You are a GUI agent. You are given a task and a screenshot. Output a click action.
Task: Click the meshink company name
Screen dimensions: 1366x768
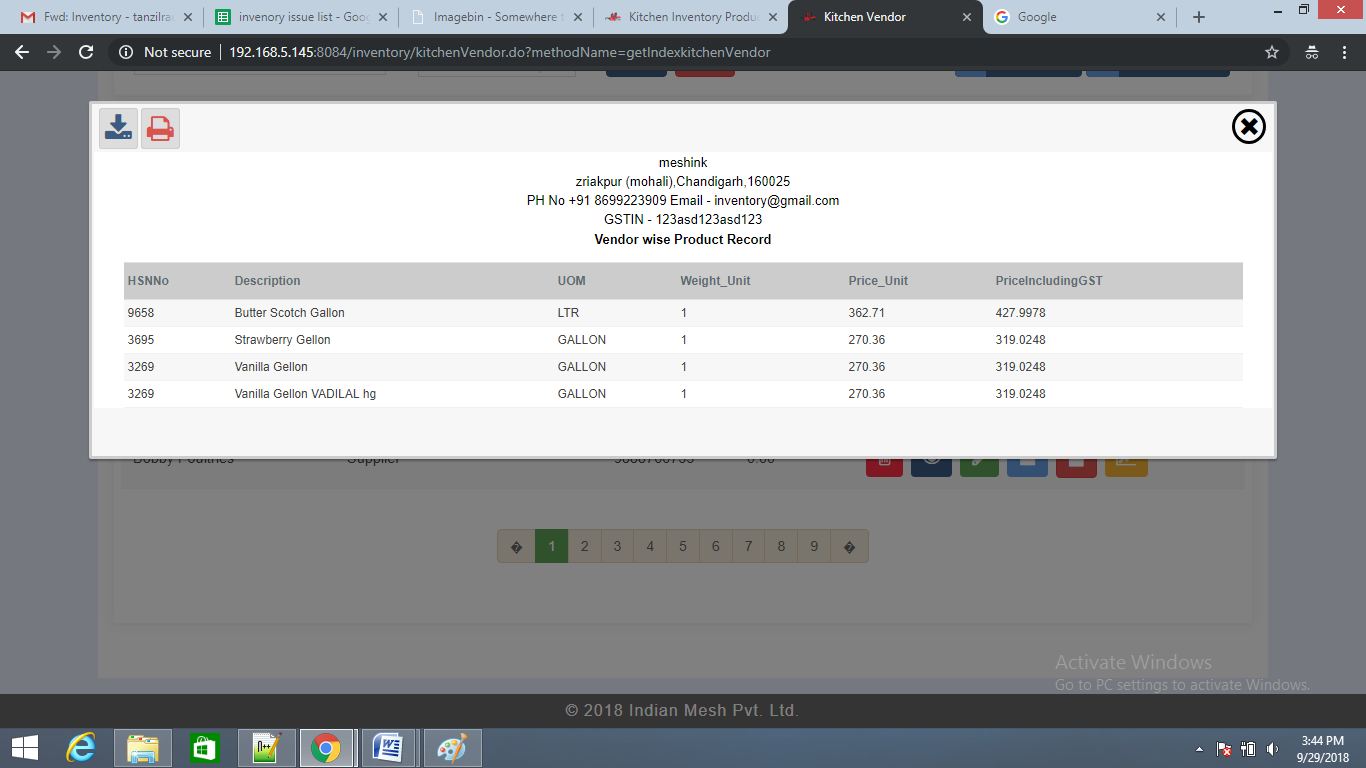tap(683, 163)
